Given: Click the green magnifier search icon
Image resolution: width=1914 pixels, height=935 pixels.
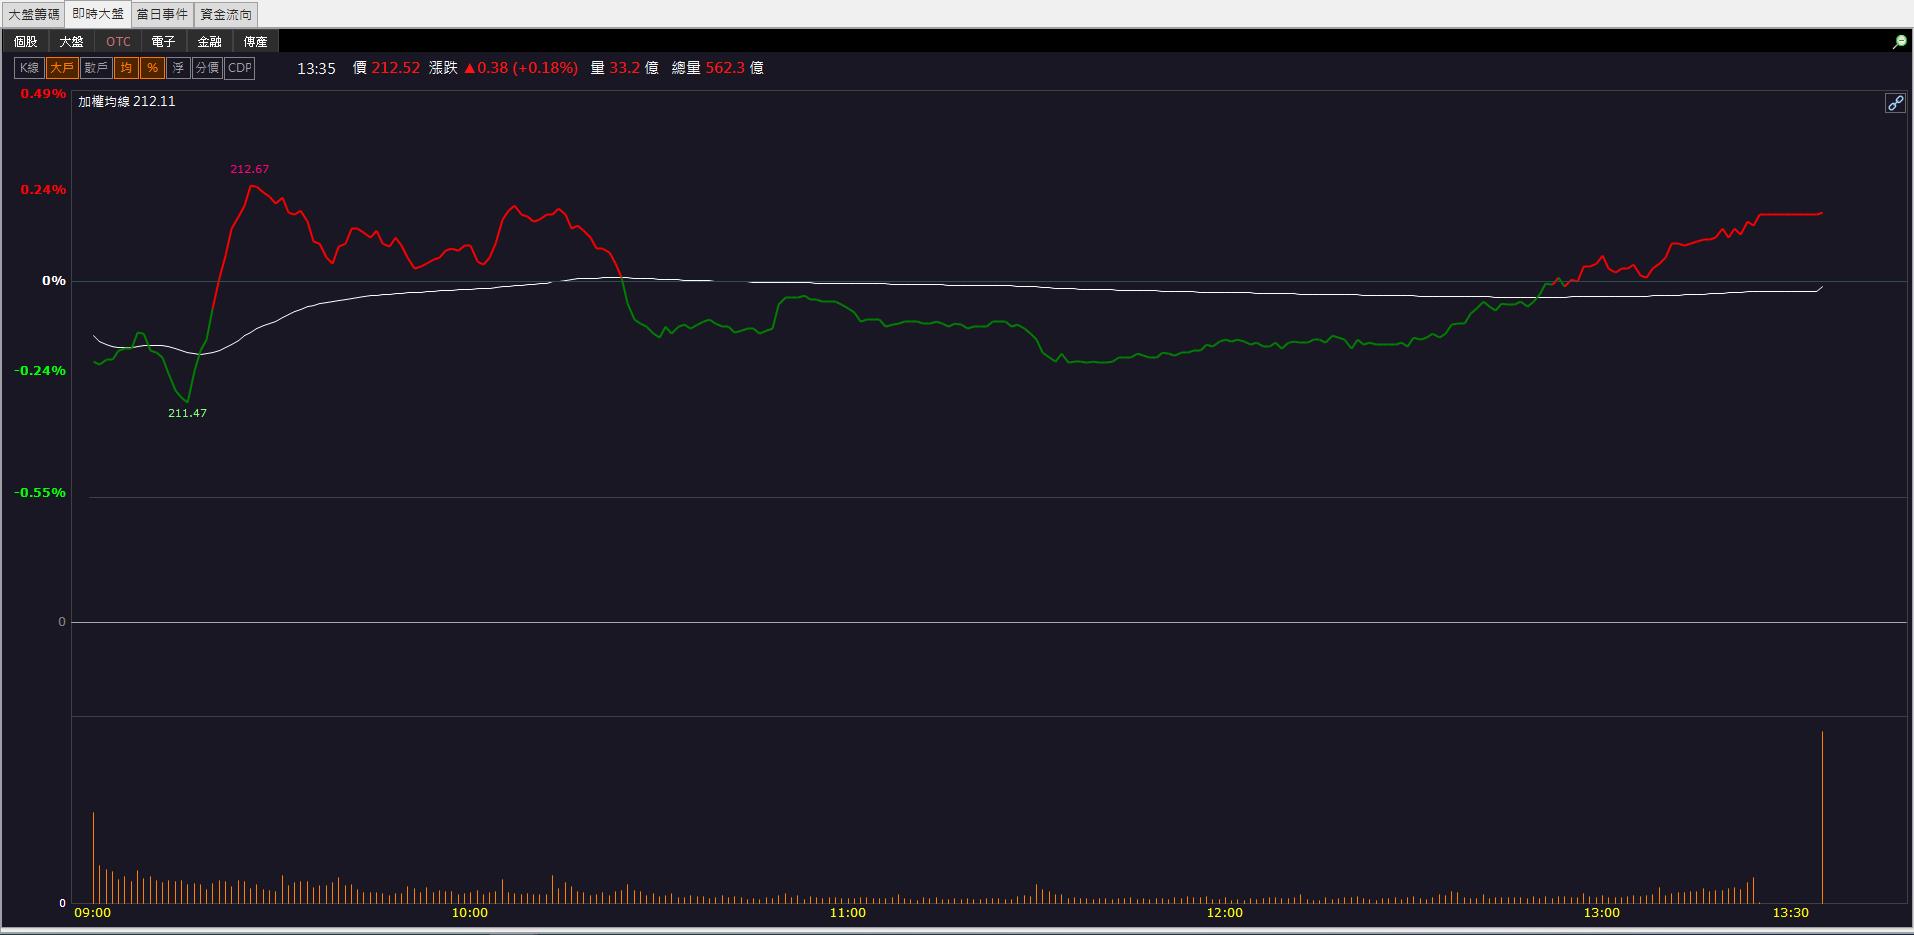Looking at the screenshot, I should [x=1899, y=41].
